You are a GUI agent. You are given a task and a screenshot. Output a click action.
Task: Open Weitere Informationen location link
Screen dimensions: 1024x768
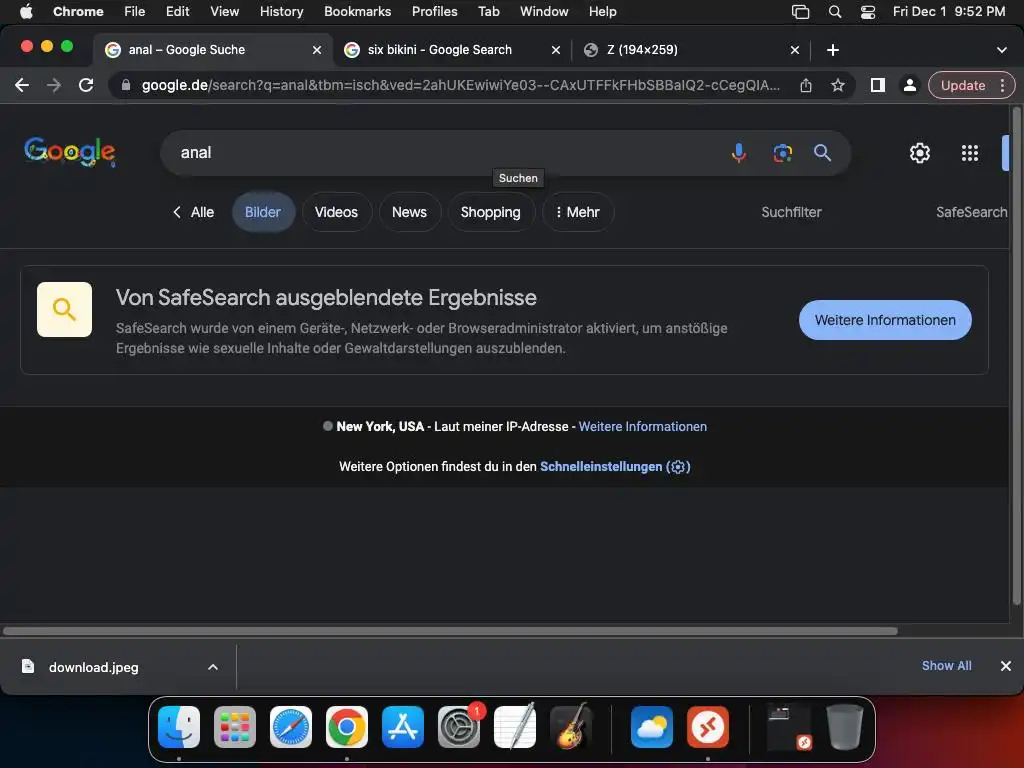643,426
